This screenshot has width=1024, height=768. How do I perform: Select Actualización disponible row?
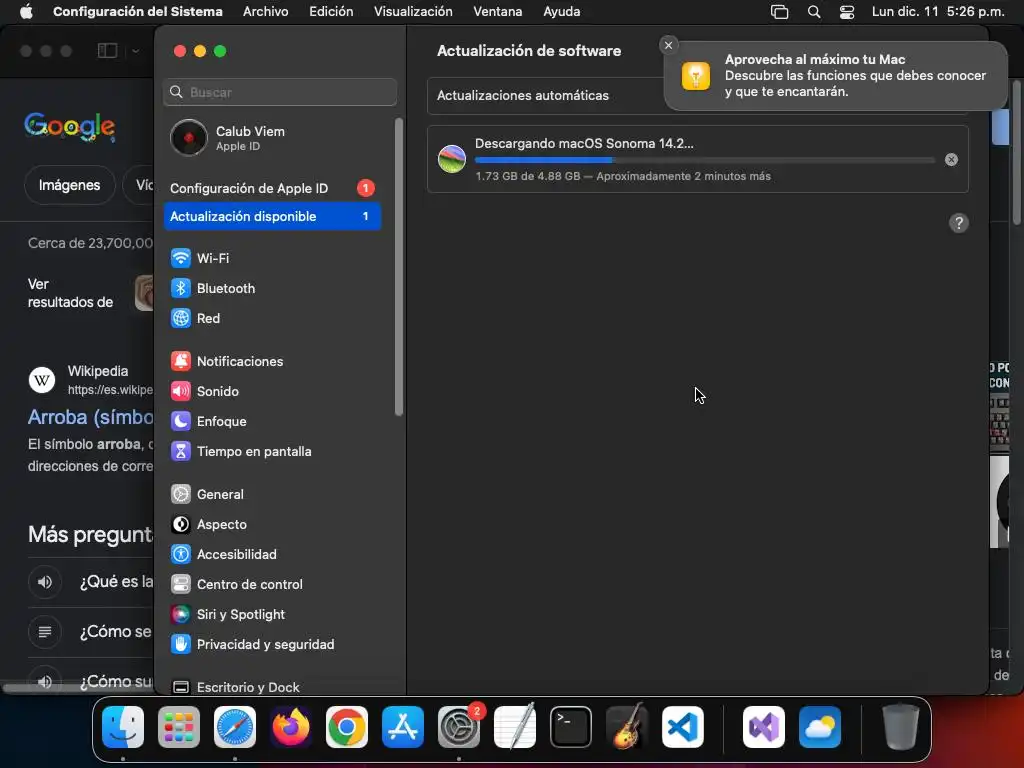tap(272, 216)
